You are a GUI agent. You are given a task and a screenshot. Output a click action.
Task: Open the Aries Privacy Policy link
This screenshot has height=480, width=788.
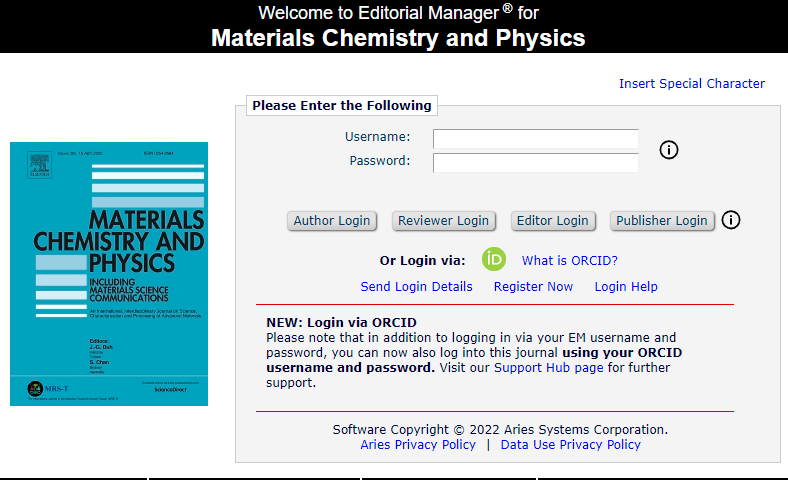tap(418, 445)
